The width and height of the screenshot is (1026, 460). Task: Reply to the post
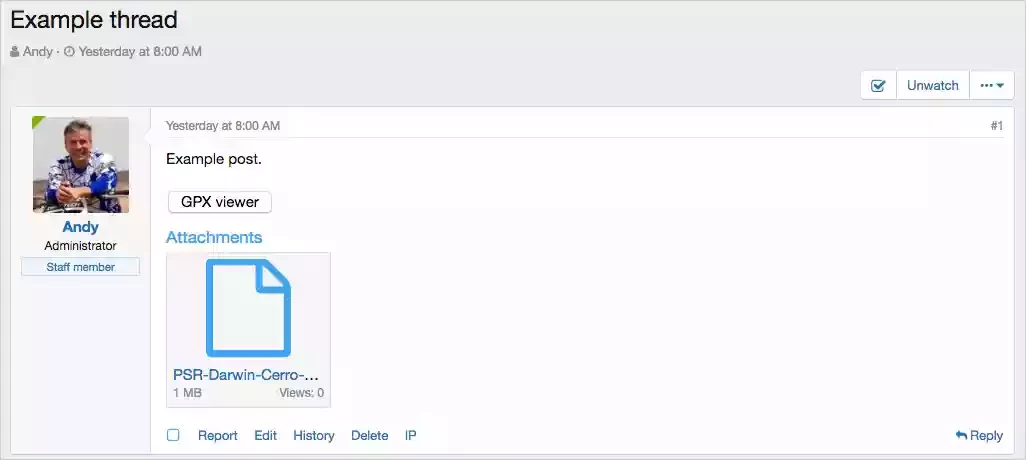pos(979,436)
